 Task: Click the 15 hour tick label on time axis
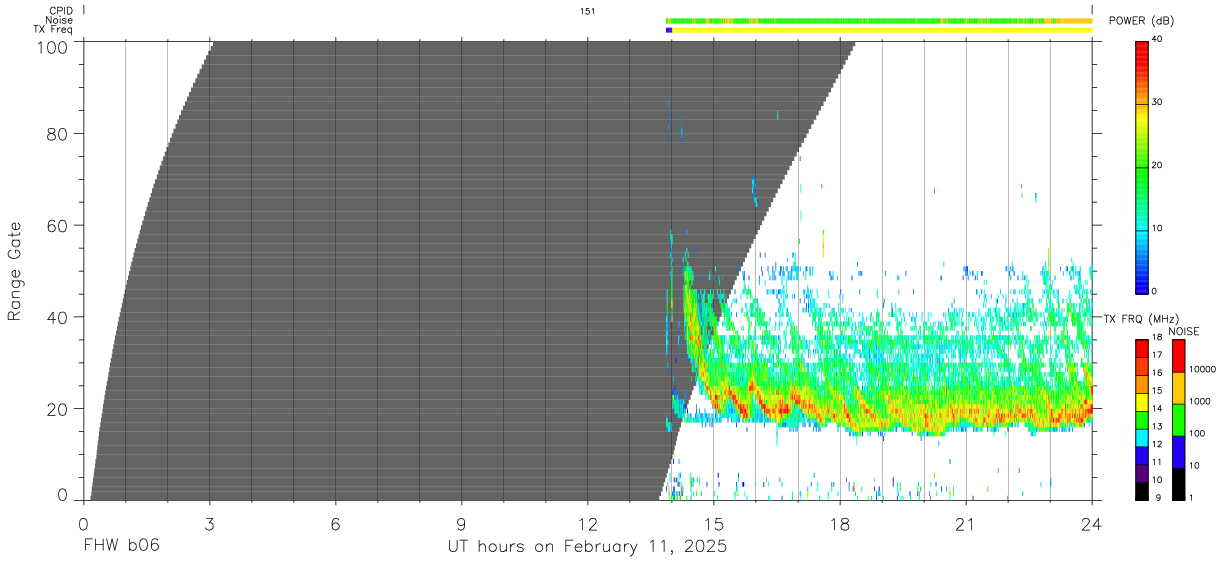coord(713,523)
